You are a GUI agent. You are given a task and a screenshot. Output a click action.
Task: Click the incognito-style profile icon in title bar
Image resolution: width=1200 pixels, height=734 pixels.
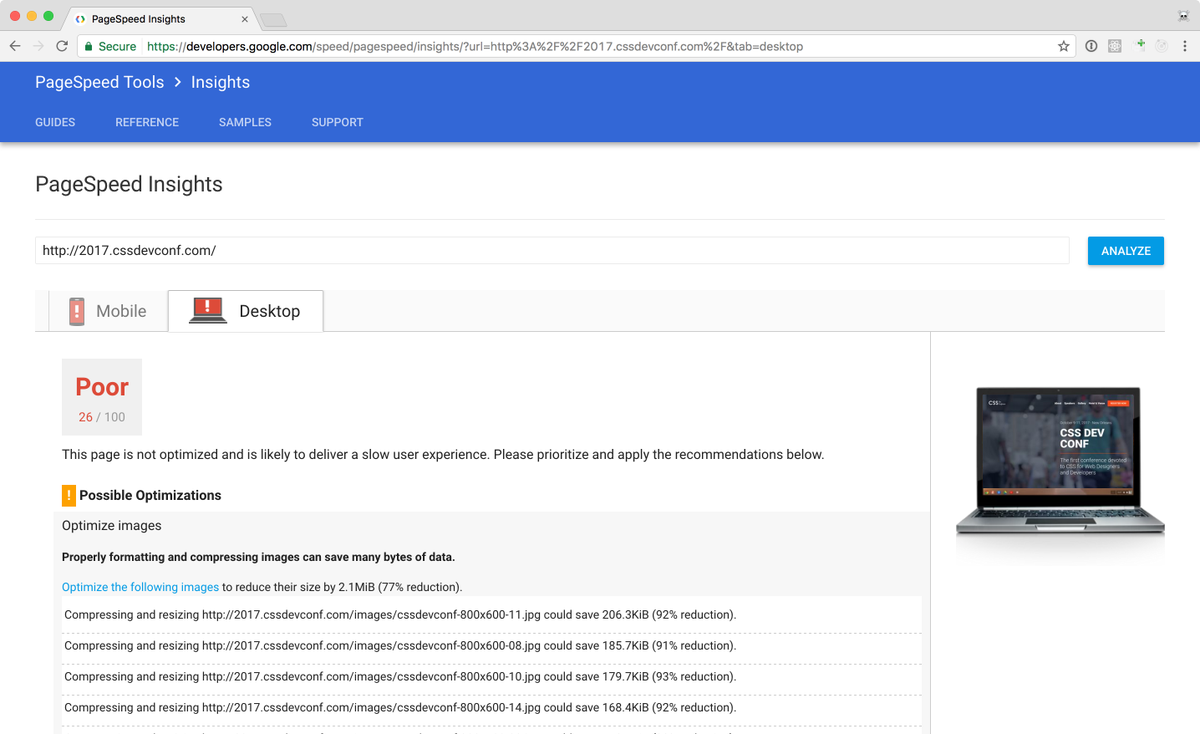tap(1183, 15)
